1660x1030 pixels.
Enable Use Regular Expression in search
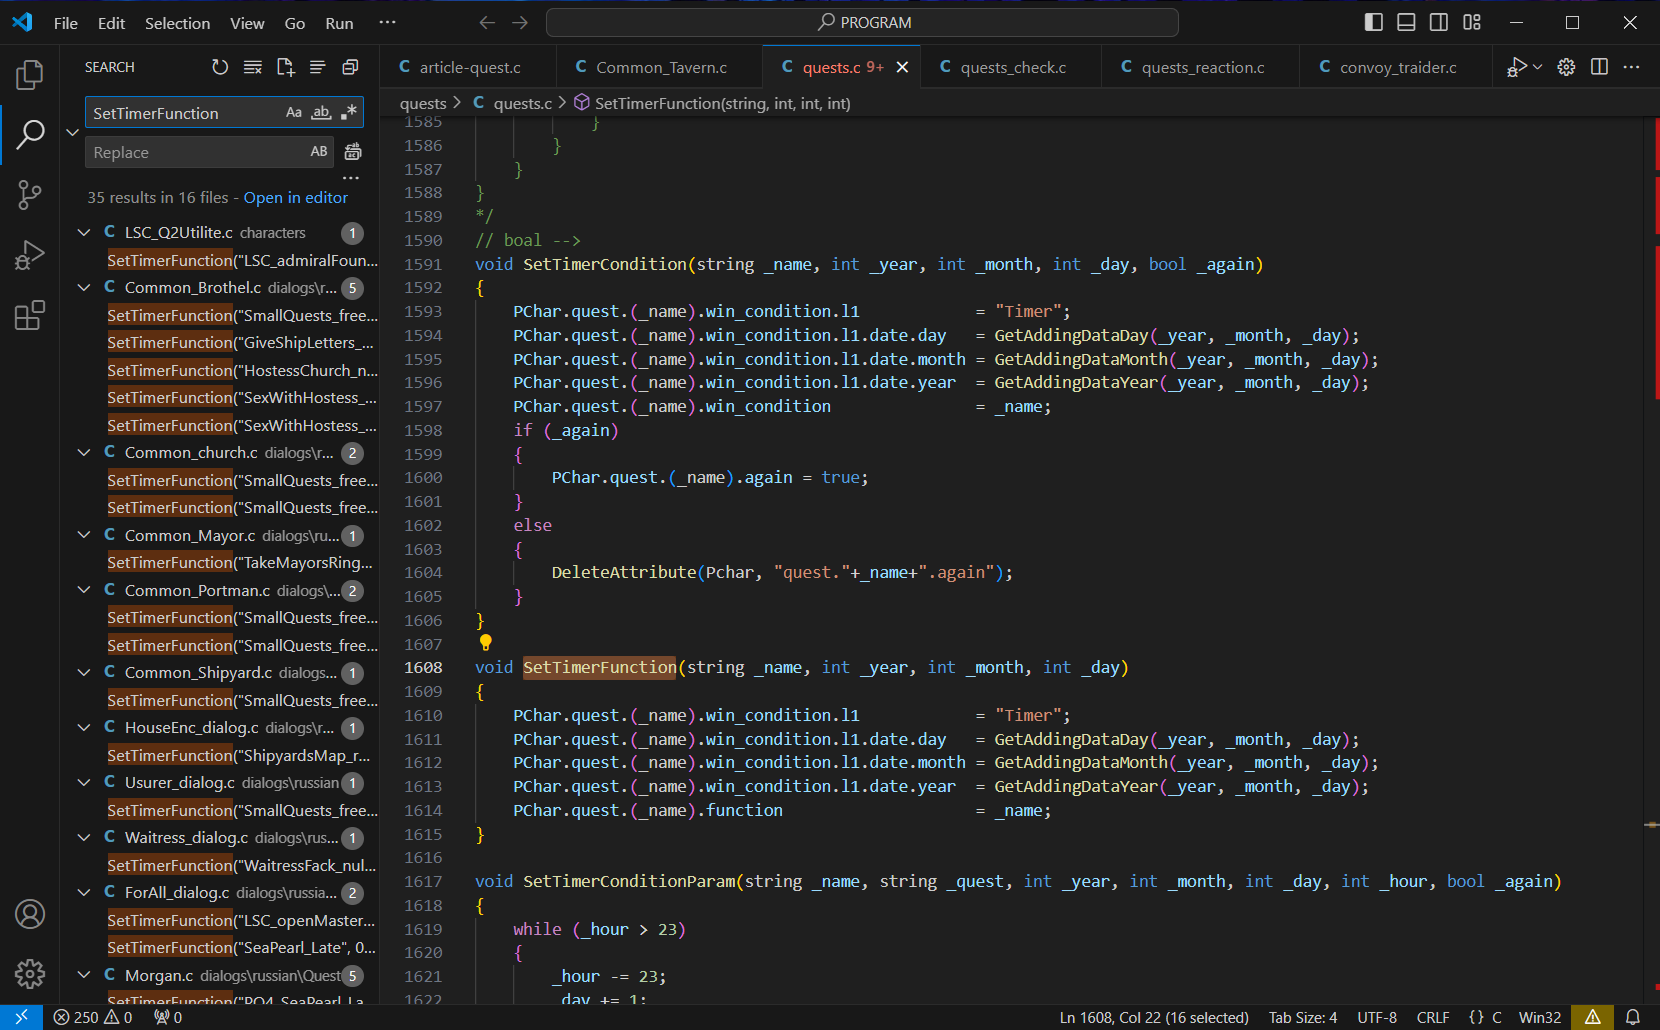coord(348,113)
